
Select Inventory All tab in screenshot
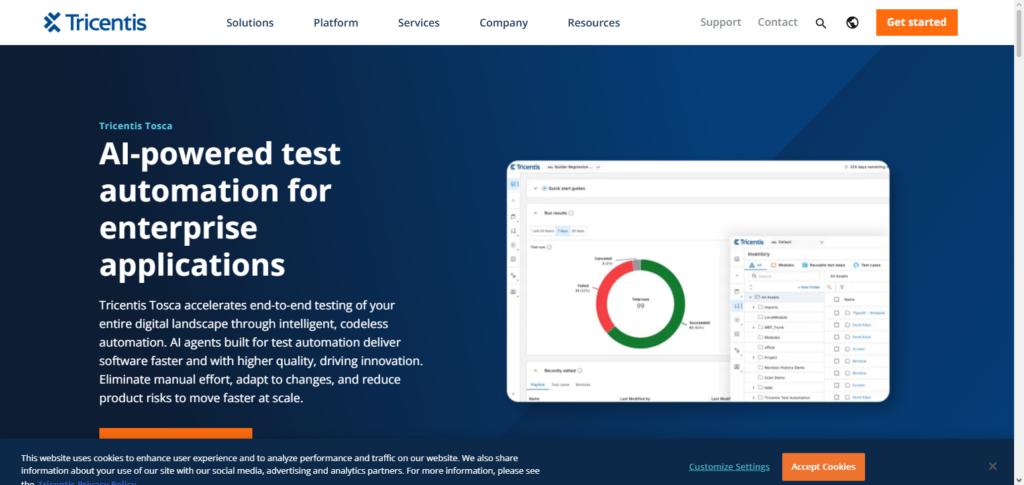755,266
